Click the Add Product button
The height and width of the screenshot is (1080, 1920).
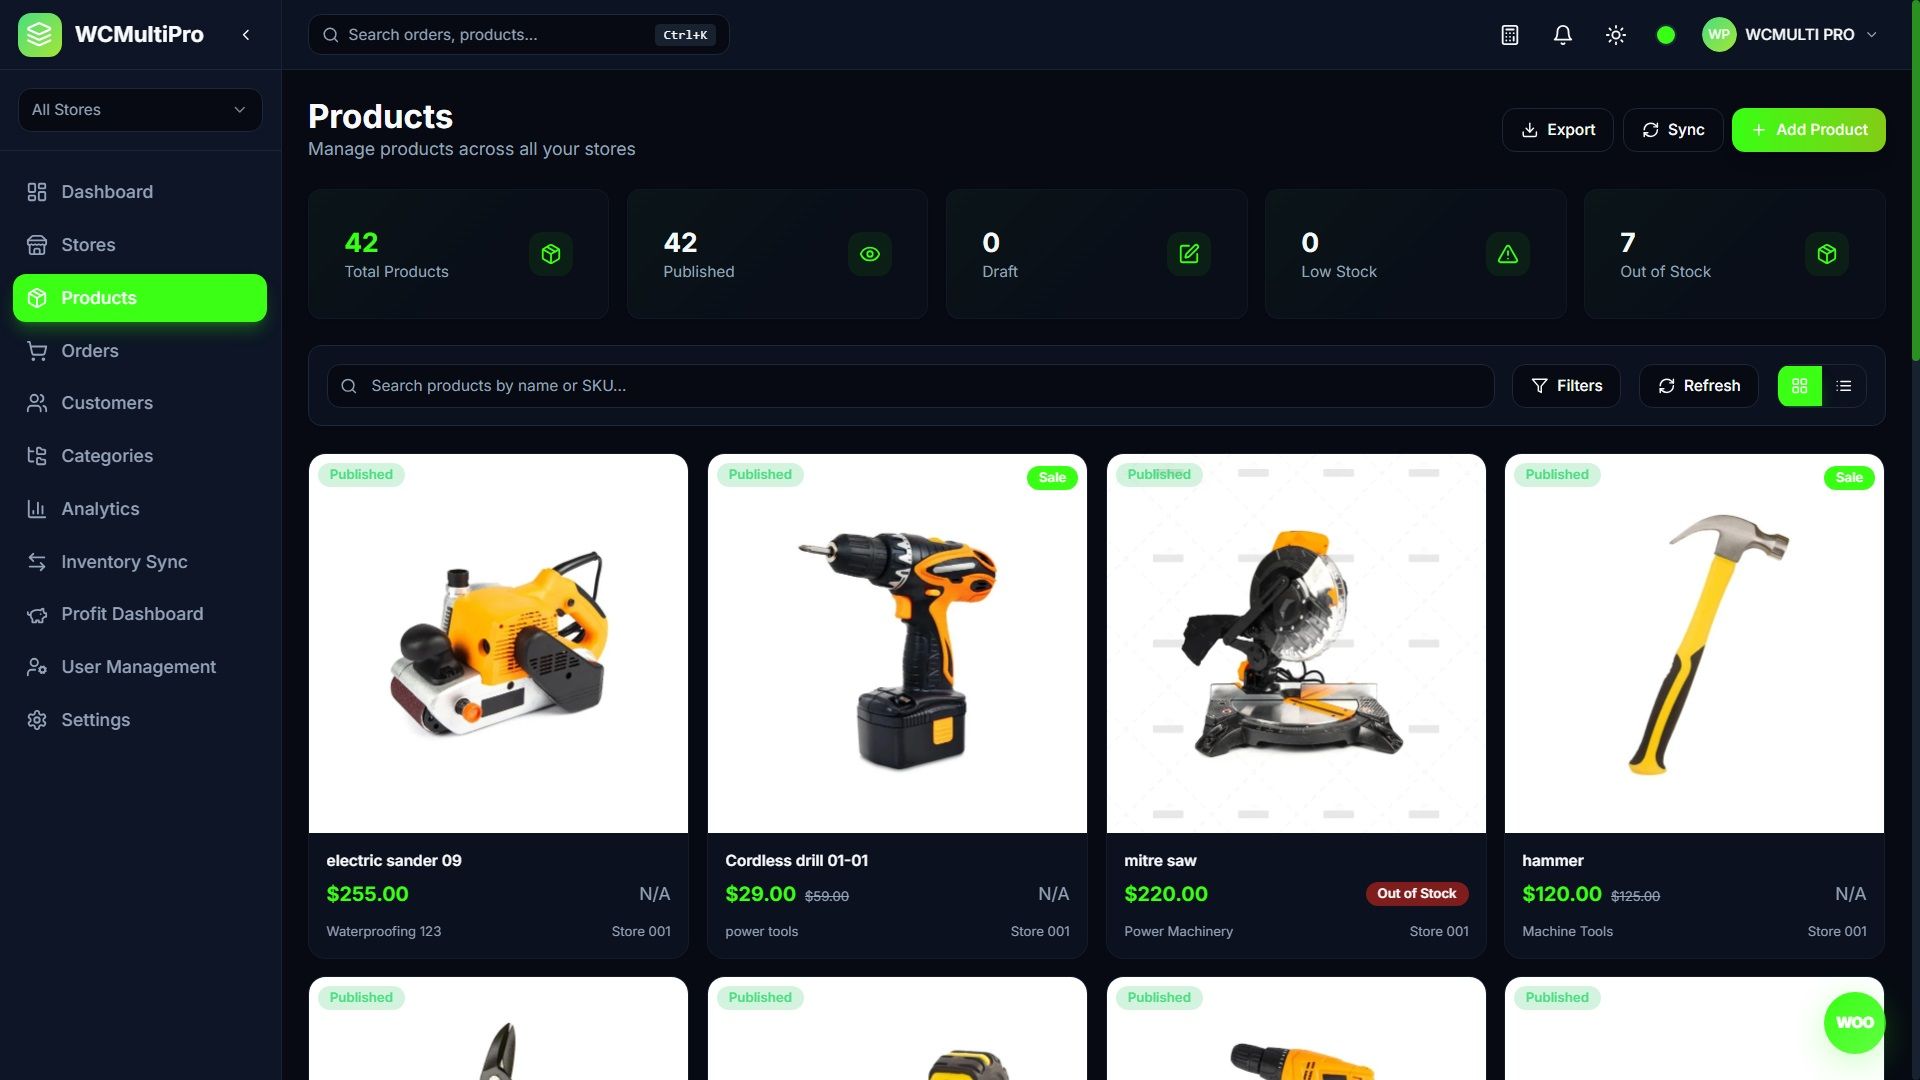point(1808,130)
